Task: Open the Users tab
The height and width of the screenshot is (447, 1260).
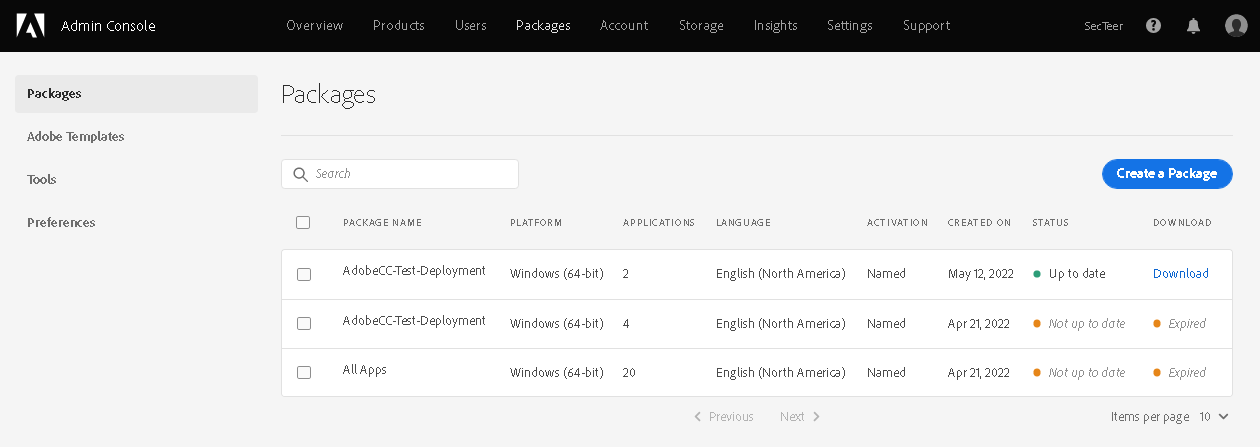Action: click(470, 26)
